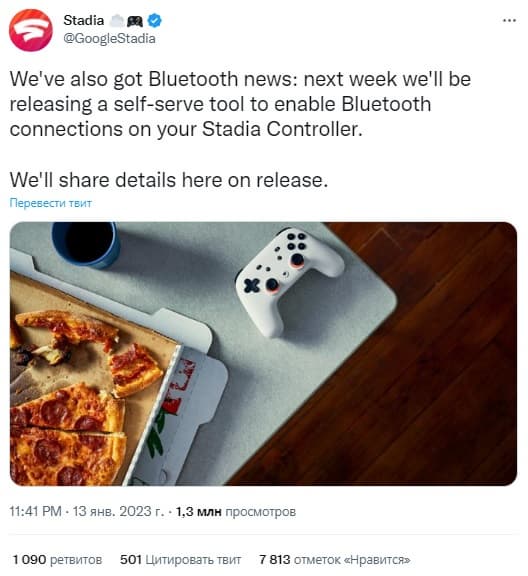Open the Stadia profile avatar

(31, 30)
